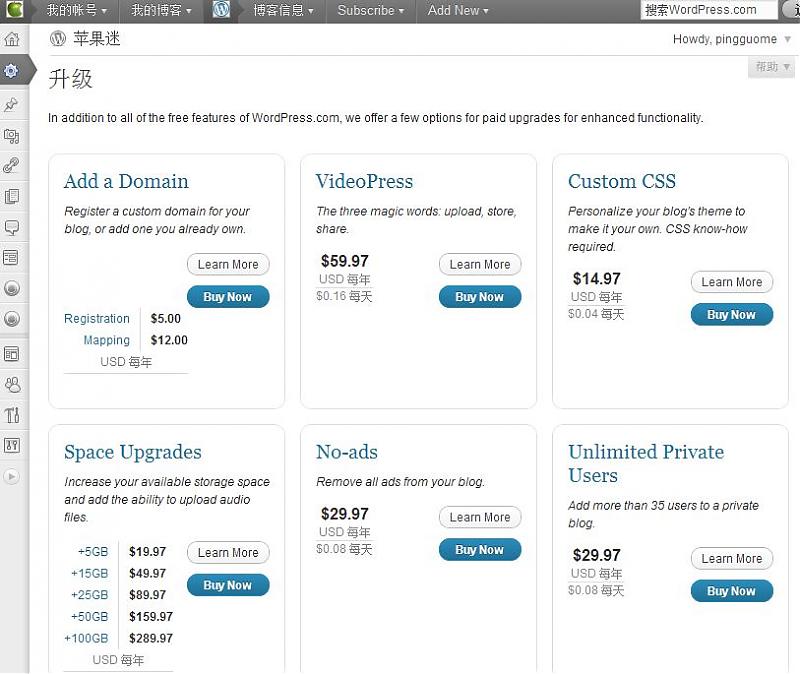Open Links chain icon in sidebar
The width and height of the screenshot is (800, 674).
(x=12, y=165)
